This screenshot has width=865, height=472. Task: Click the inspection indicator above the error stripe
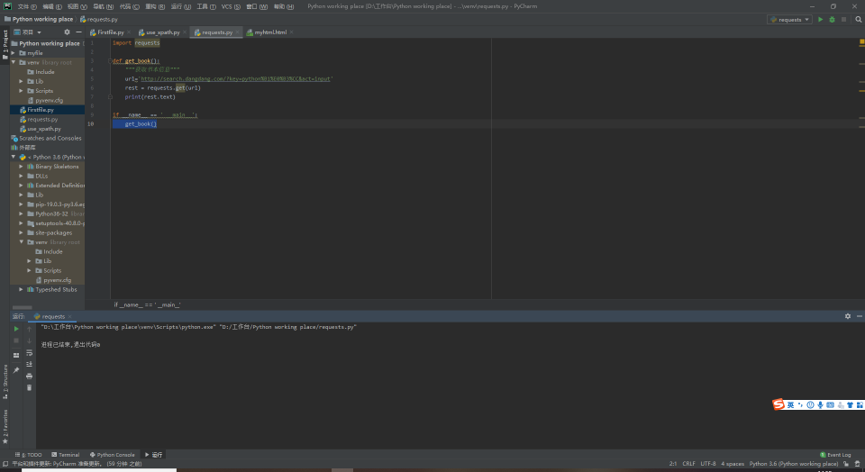(862, 42)
